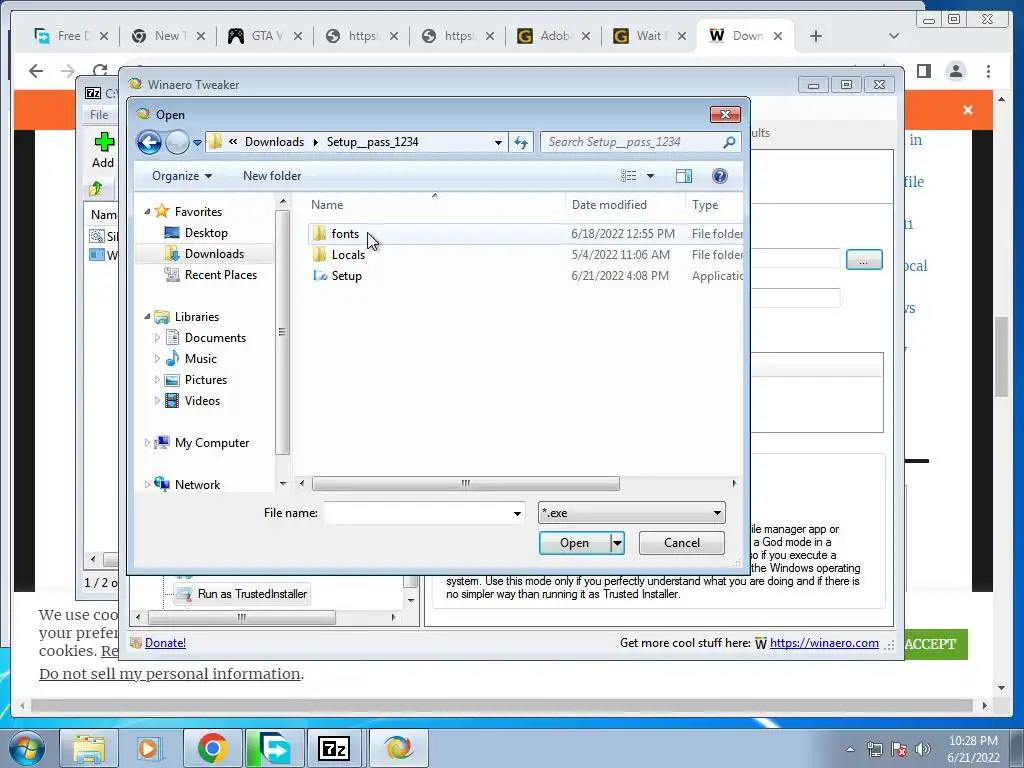Refresh the Setup__pass_1234 folder listing

point(520,142)
